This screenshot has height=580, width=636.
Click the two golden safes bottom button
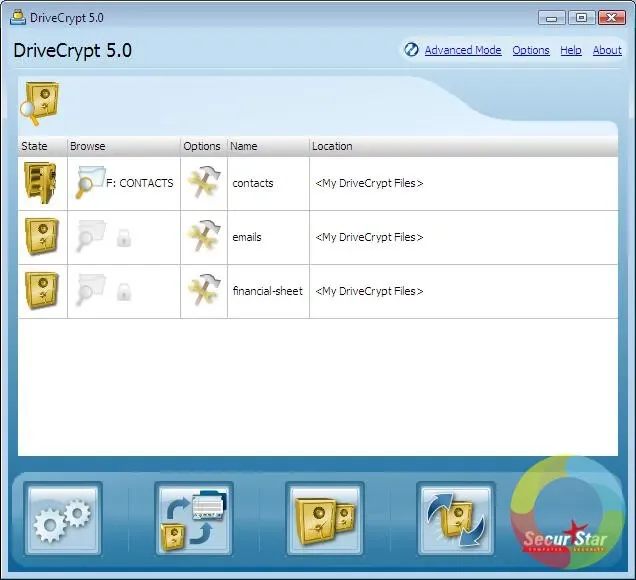[x=325, y=519]
